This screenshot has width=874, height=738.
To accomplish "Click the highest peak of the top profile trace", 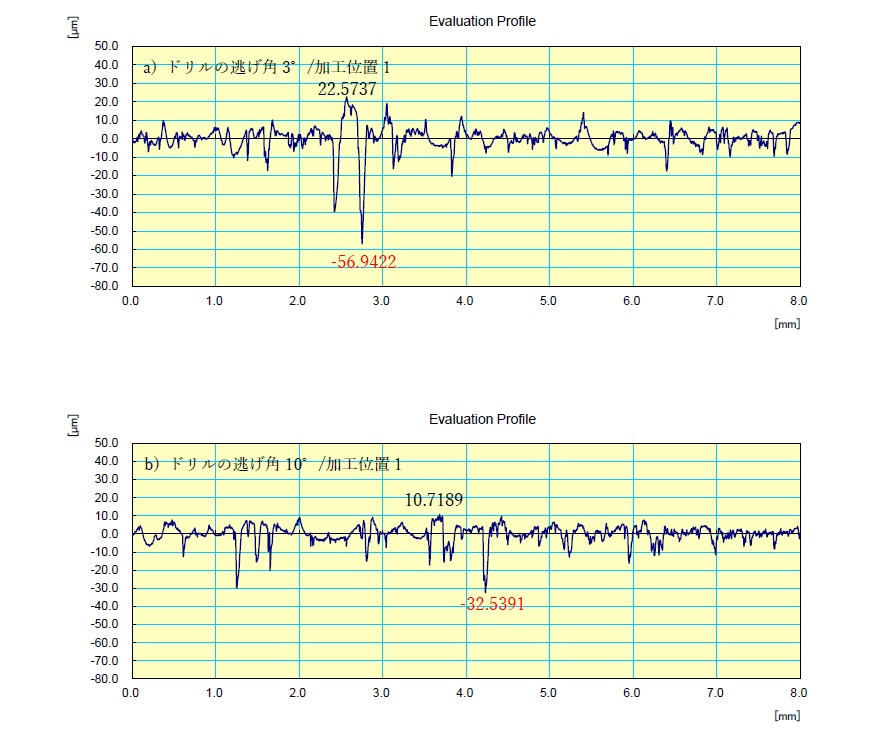I will tap(346, 98).
